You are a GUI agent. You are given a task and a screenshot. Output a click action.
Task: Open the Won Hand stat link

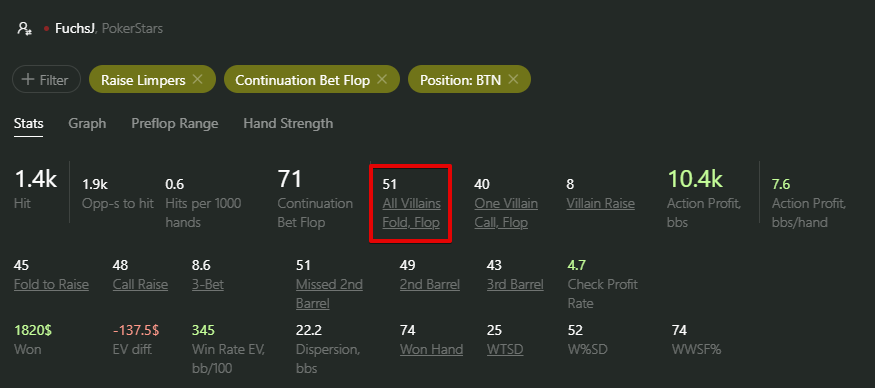(x=431, y=349)
